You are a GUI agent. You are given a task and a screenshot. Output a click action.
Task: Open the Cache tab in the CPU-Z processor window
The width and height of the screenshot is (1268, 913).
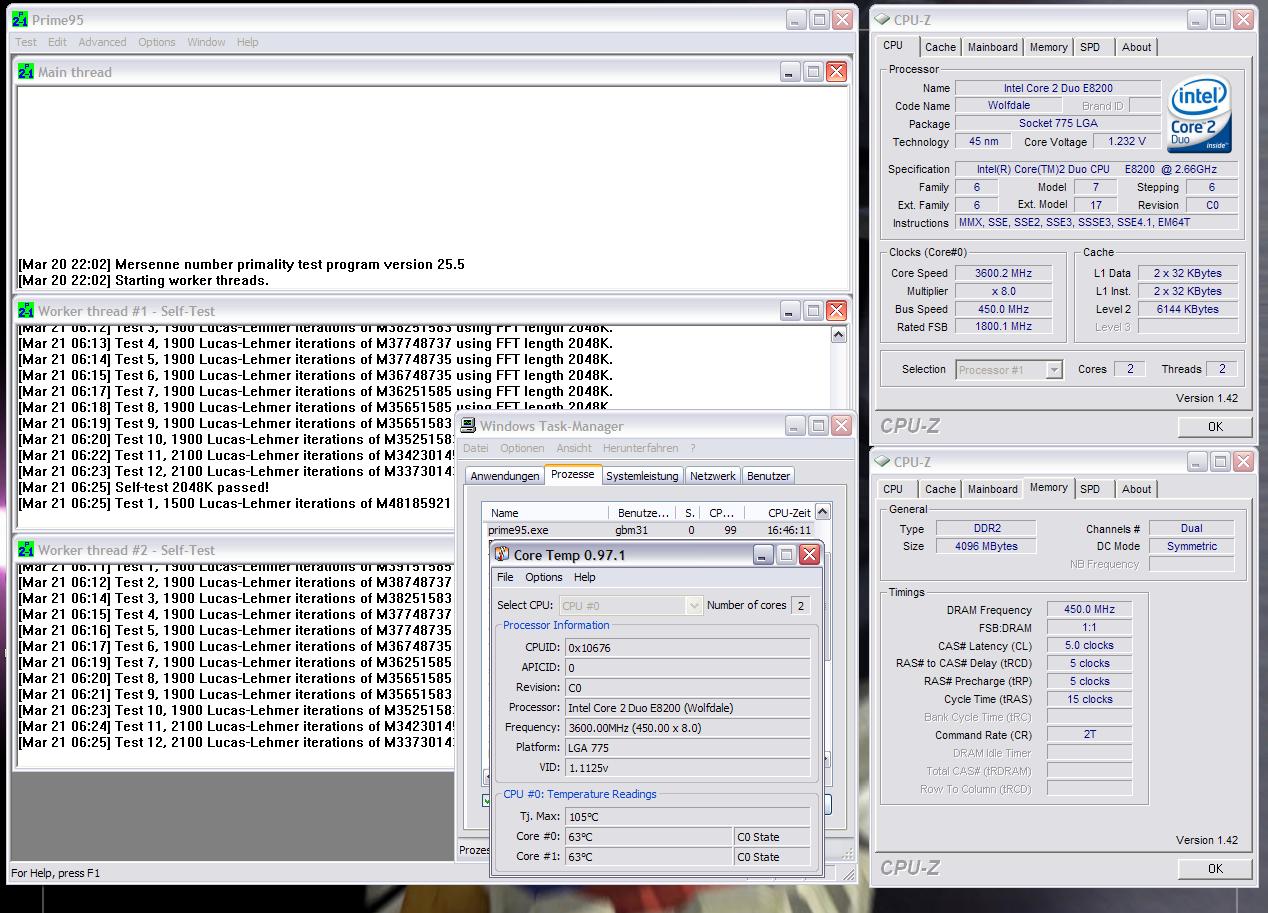[940, 47]
